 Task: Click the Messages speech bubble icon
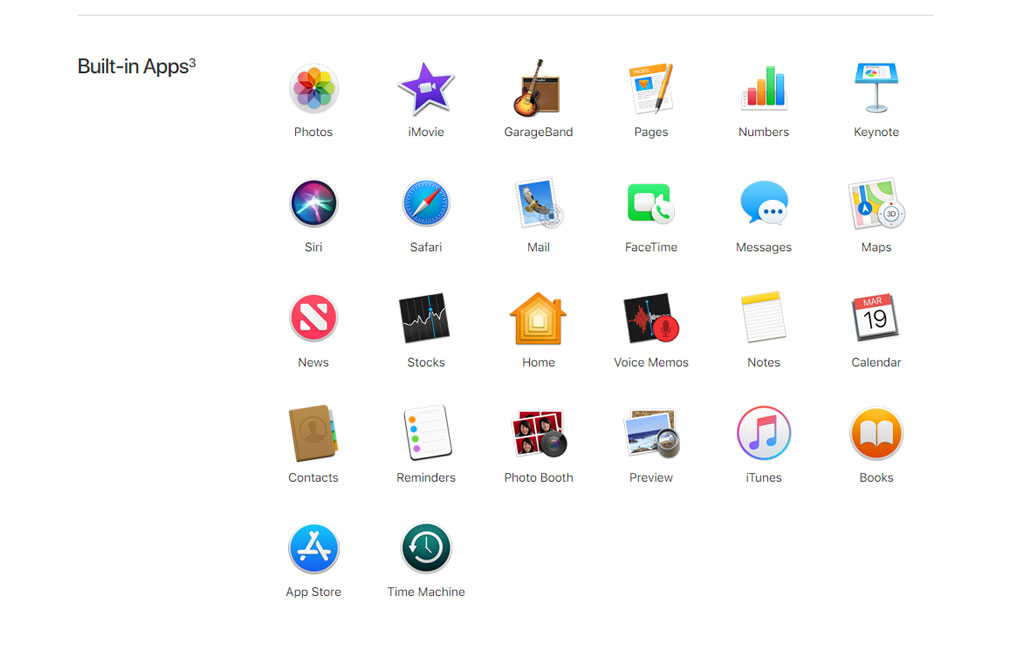click(x=764, y=203)
